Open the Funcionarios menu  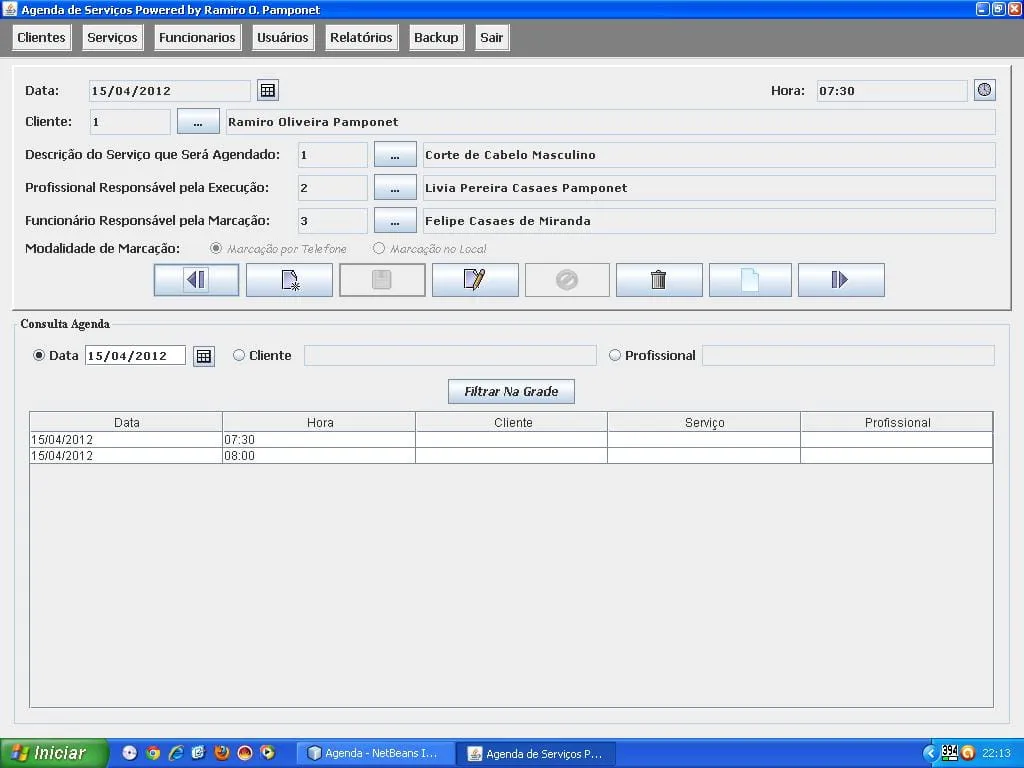[x=197, y=37]
